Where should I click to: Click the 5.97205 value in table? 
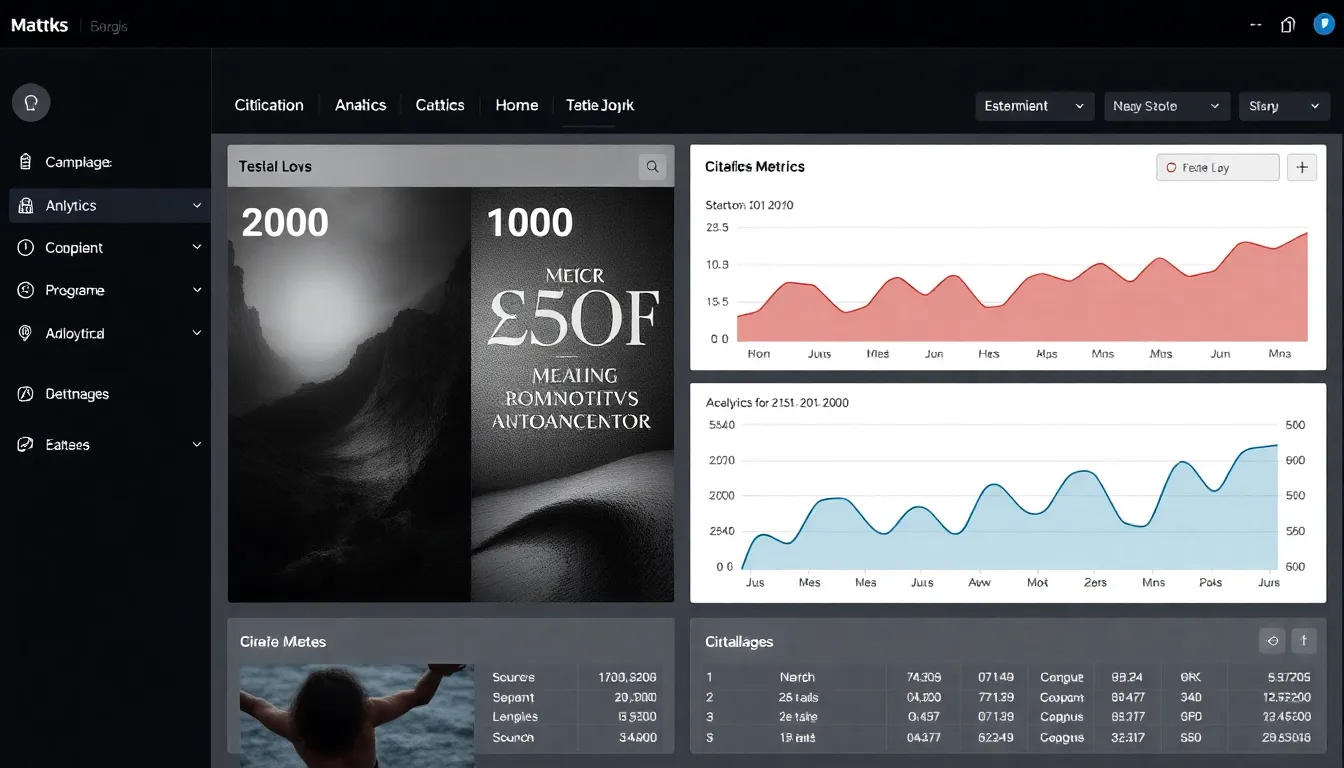click(1289, 677)
